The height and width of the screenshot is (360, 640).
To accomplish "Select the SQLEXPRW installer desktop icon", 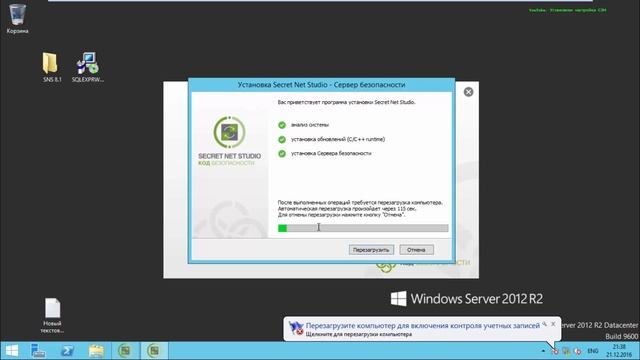I will tap(87, 67).
